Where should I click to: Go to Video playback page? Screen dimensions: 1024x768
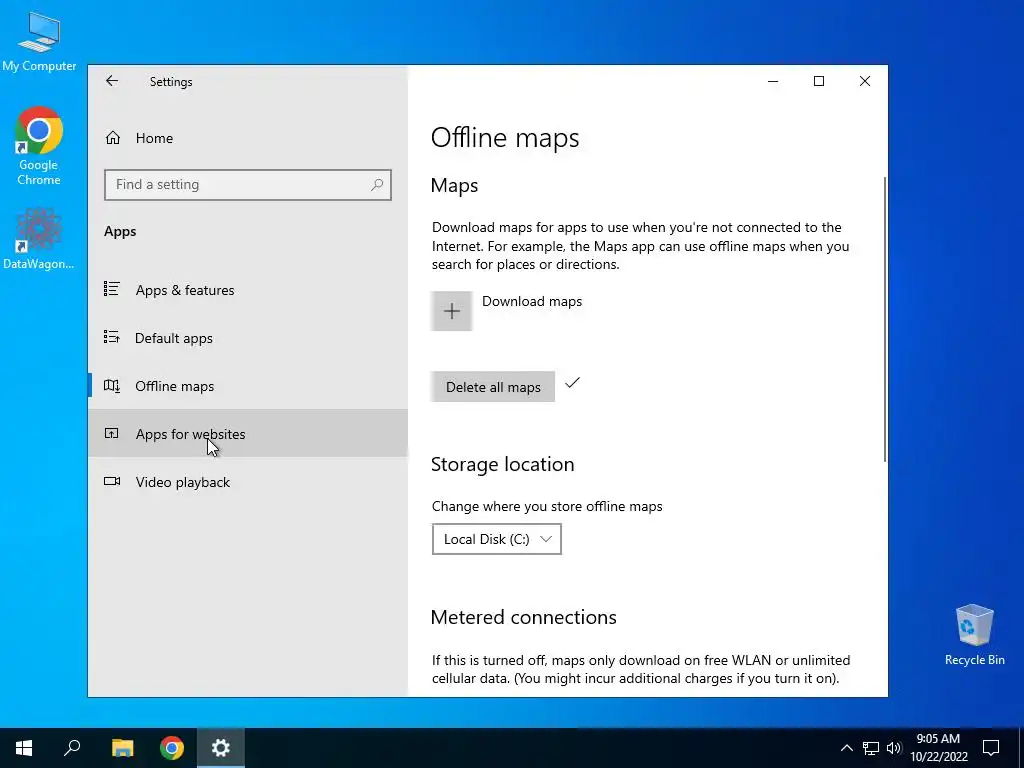coord(248,482)
